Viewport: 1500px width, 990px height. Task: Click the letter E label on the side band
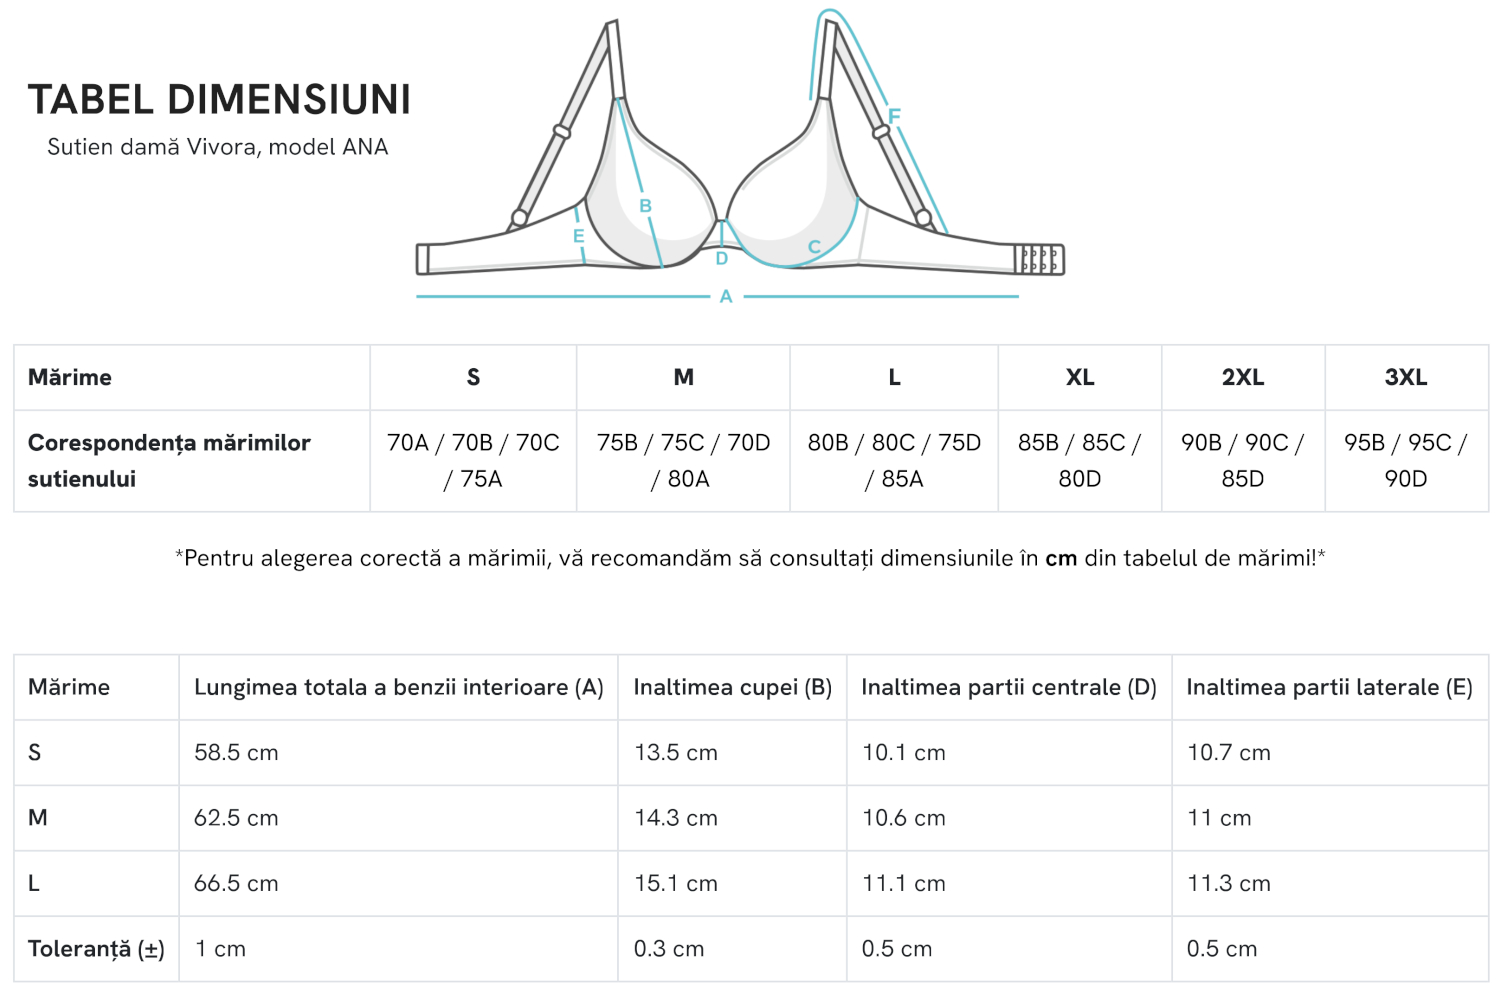pos(578,237)
